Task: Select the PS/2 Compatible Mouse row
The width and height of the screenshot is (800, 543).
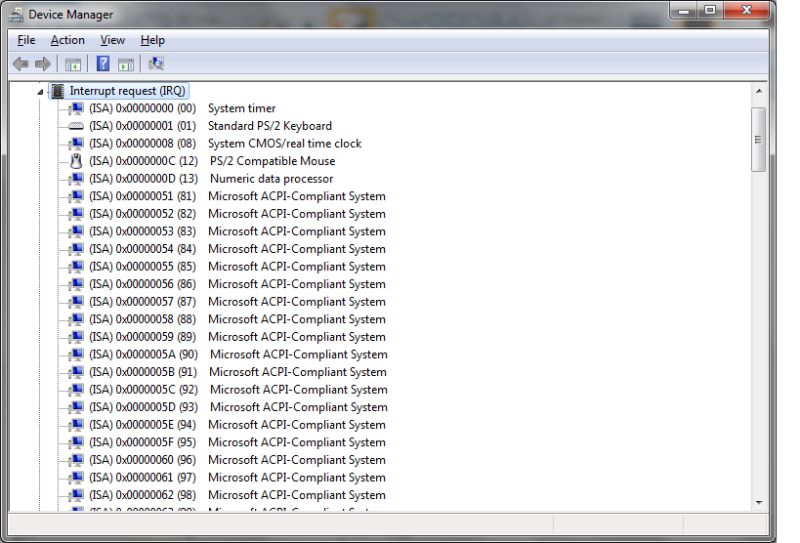Action: pos(212,161)
